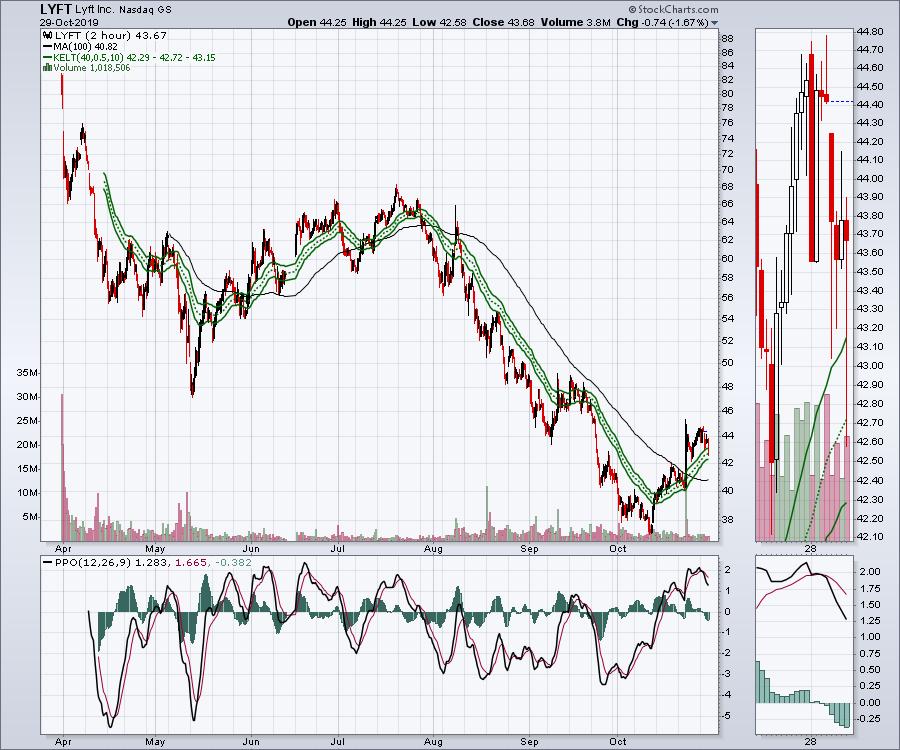Click the '44.80' zoom panel price label

coord(869,31)
